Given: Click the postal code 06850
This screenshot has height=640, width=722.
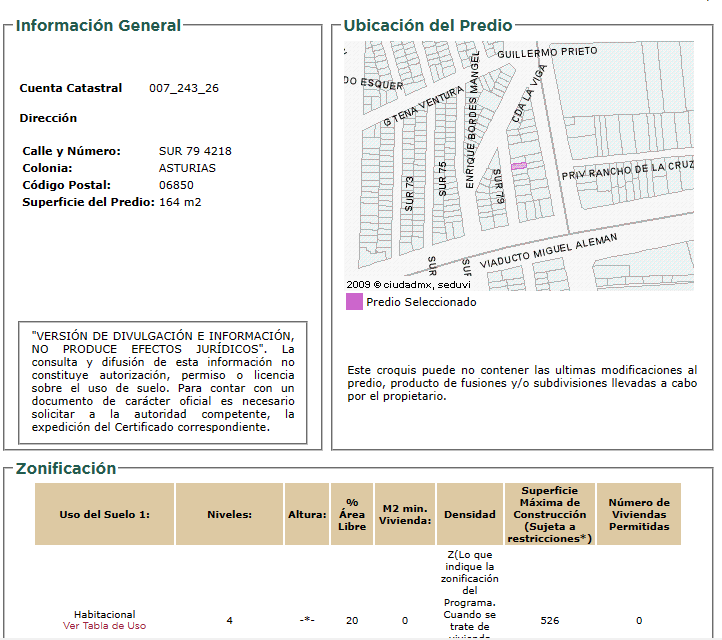Looking at the screenshot, I should [x=176, y=185].
